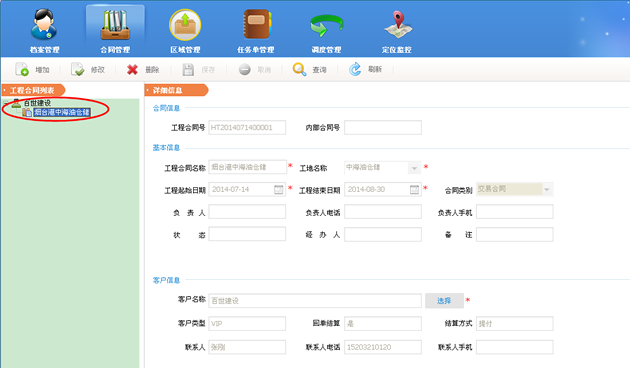Click the 选择 button beside 客户名称

[x=444, y=301]
